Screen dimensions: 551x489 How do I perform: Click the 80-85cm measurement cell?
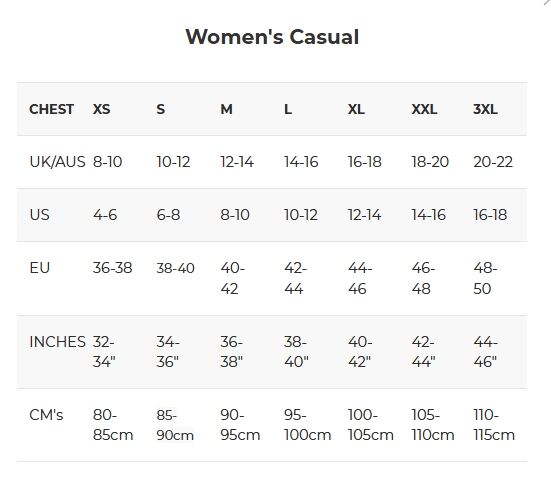pos(113,425)
